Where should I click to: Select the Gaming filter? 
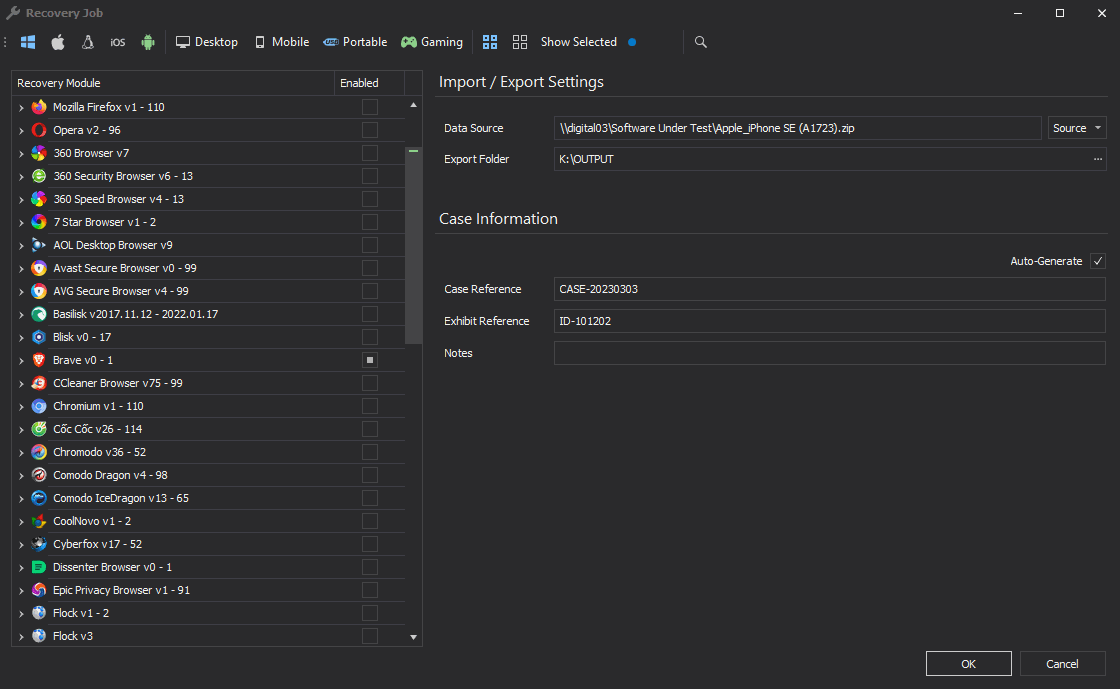coord(432,42)
